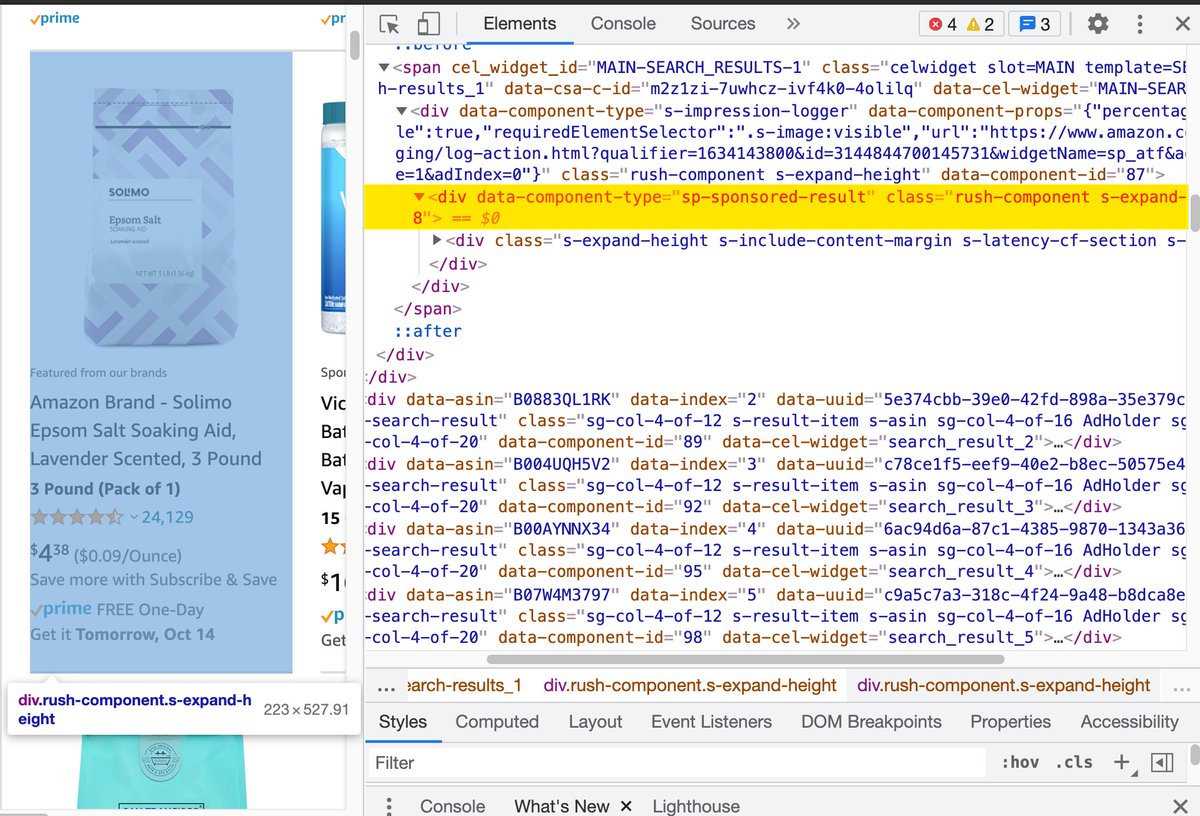Select the ::after pseudo-element row
1200x816 pixels.
coord(428,331)
